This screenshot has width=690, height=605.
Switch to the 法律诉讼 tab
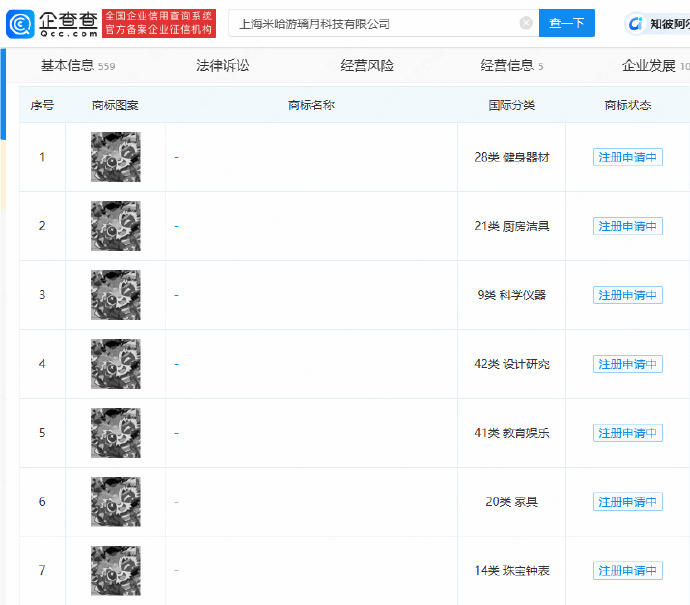tap(222, 66)
